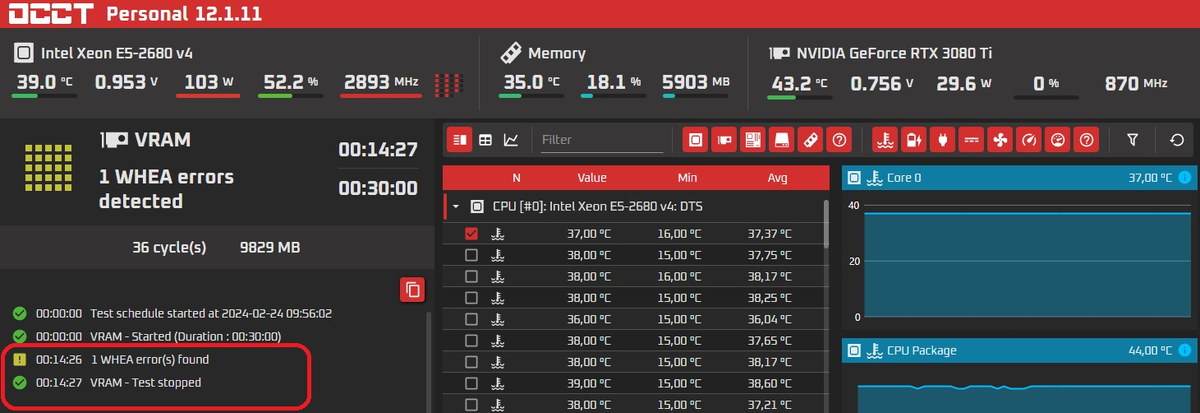This screenshot has width=1200, height=413.
Task: Toggle the dial usage sensor type filter
Action: 1057,140
